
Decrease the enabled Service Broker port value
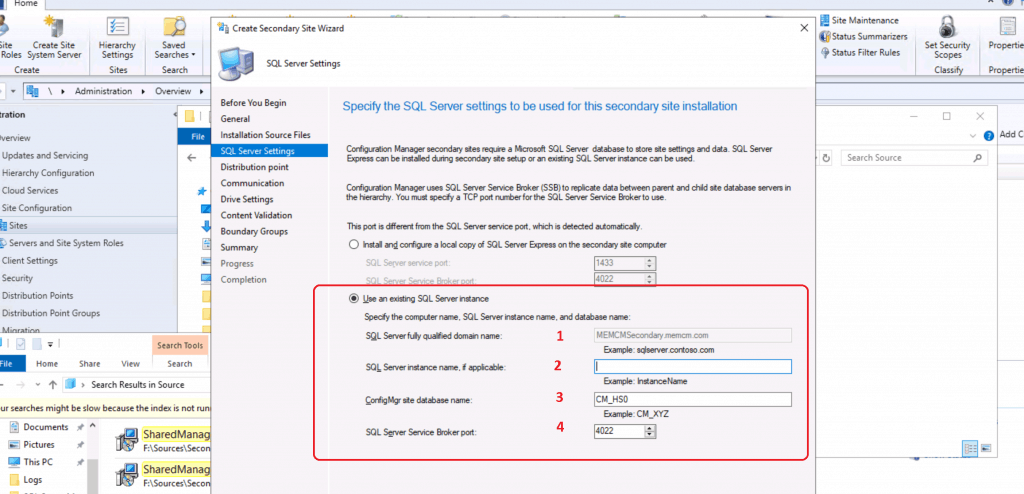click(x=649, y=435)
